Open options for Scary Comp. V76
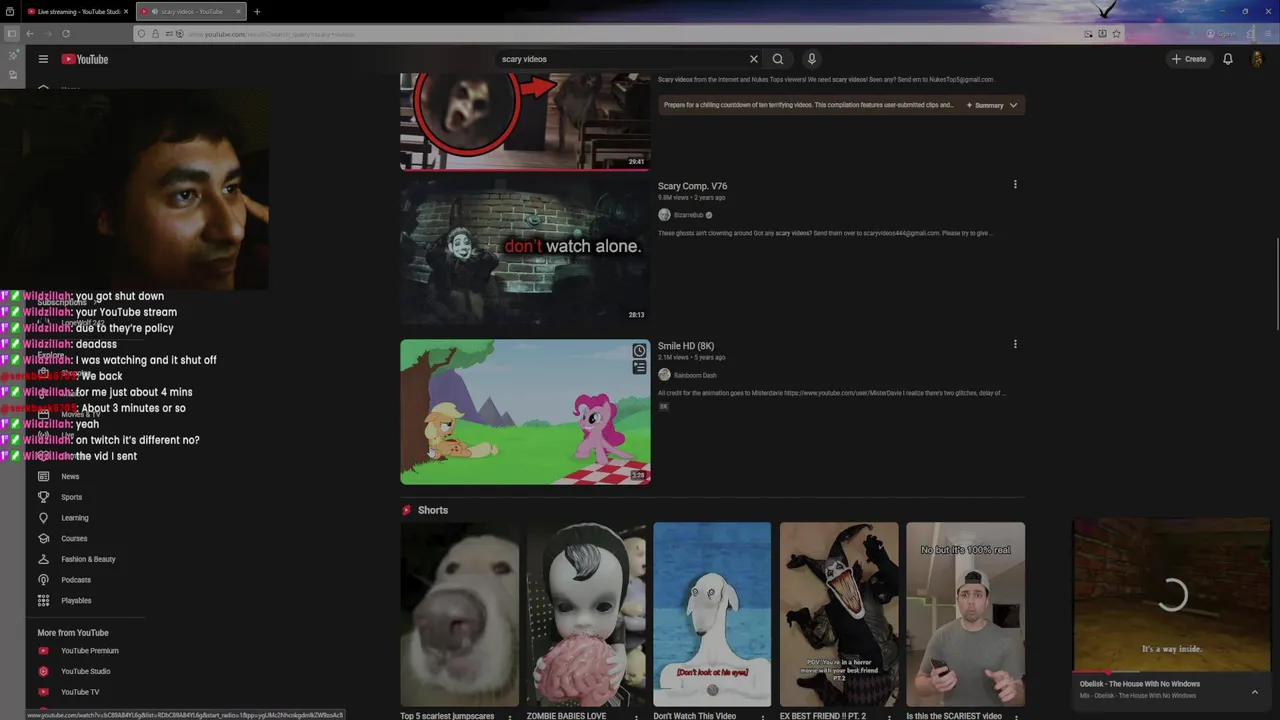 (x=1015, y=184)
